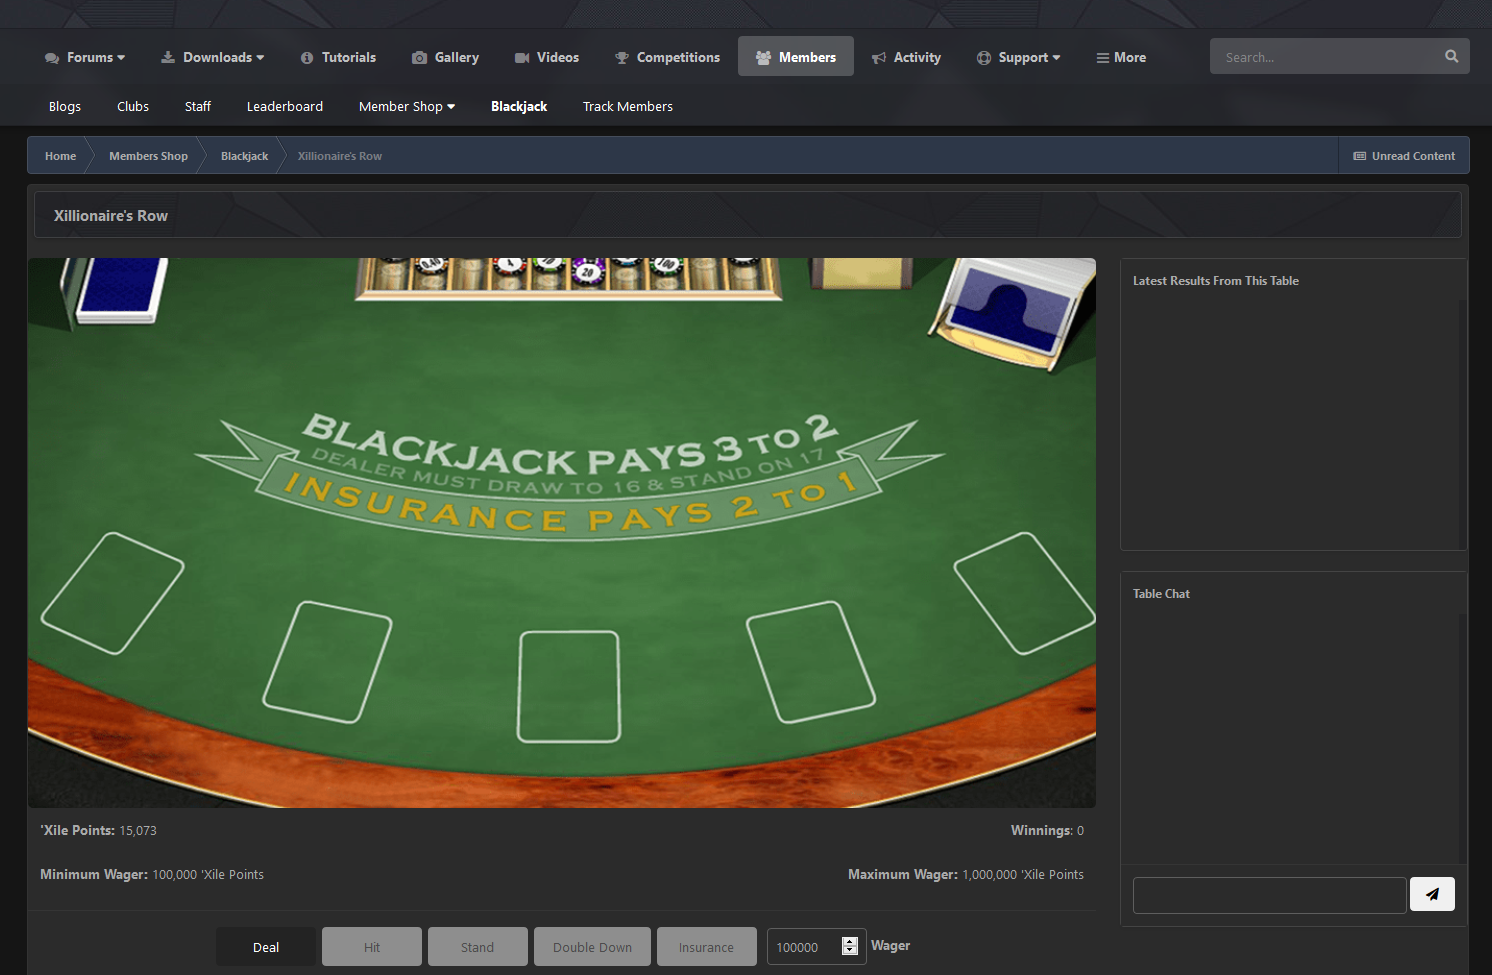This screenshot has height=975, width=1492.
Task: Click the Minimum Wager text
Action: 152,874
